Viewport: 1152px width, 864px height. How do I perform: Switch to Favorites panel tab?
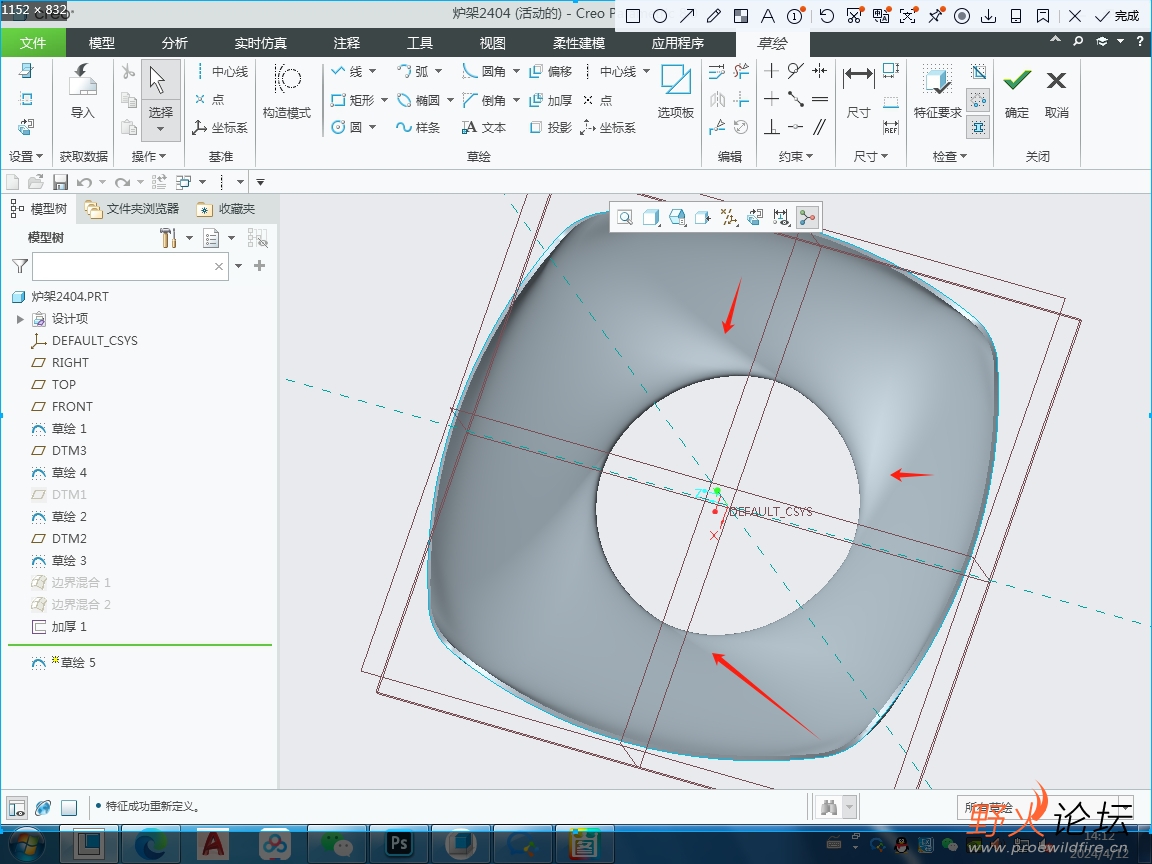[x=226, y=209]
